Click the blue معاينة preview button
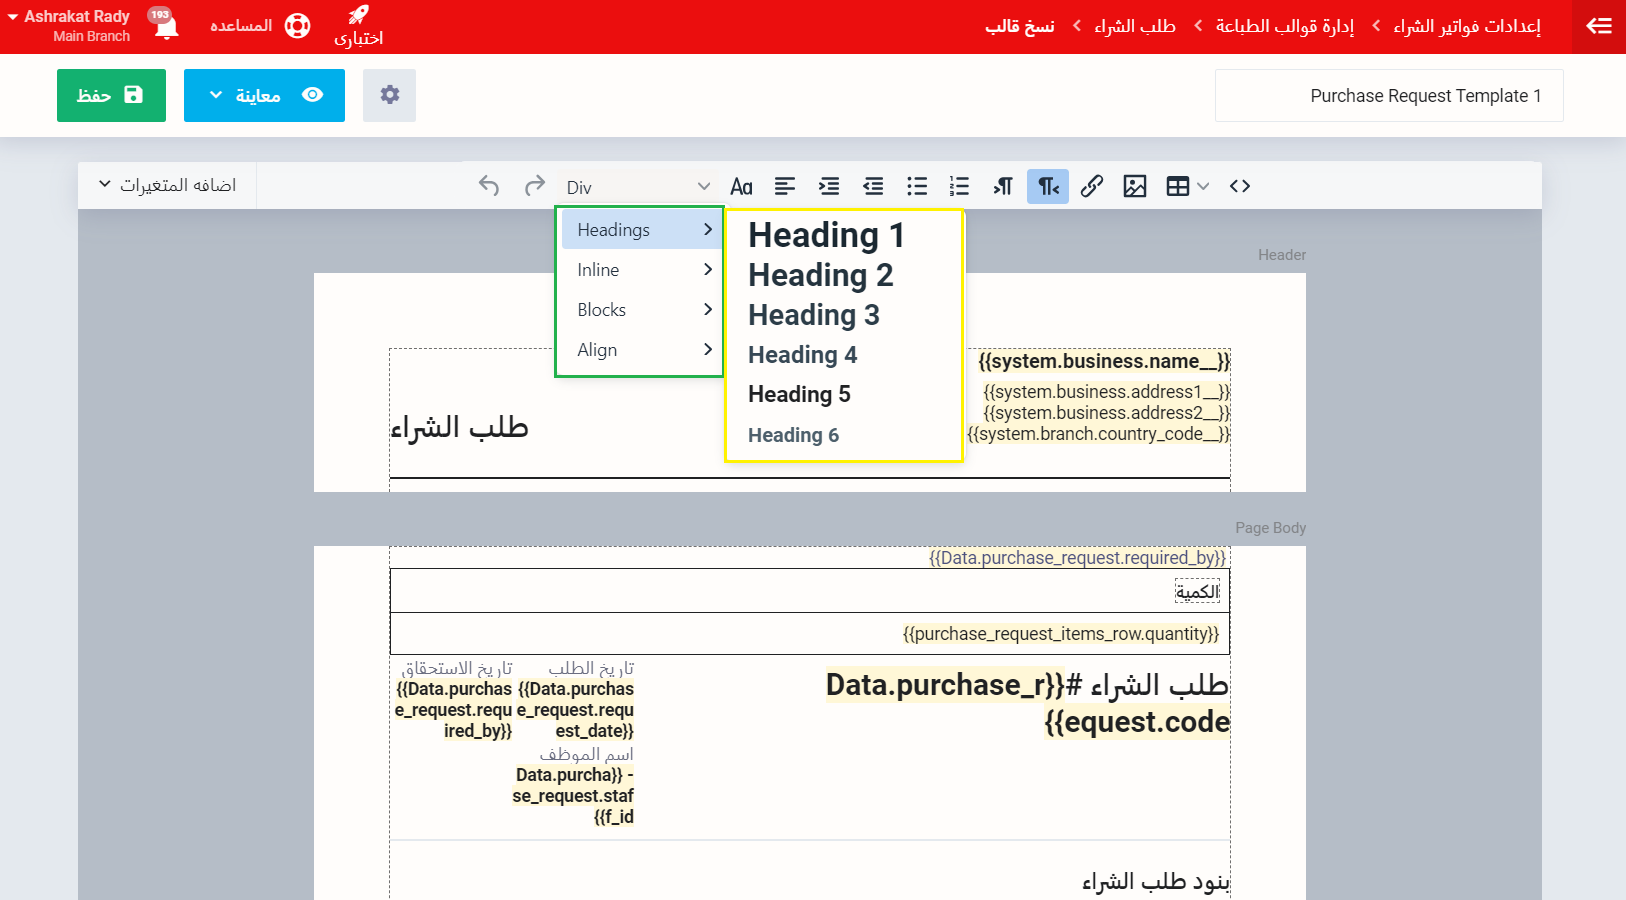The height and width of the screenshot is (900, 1626). pyautogui.click(x=264, y=95)
